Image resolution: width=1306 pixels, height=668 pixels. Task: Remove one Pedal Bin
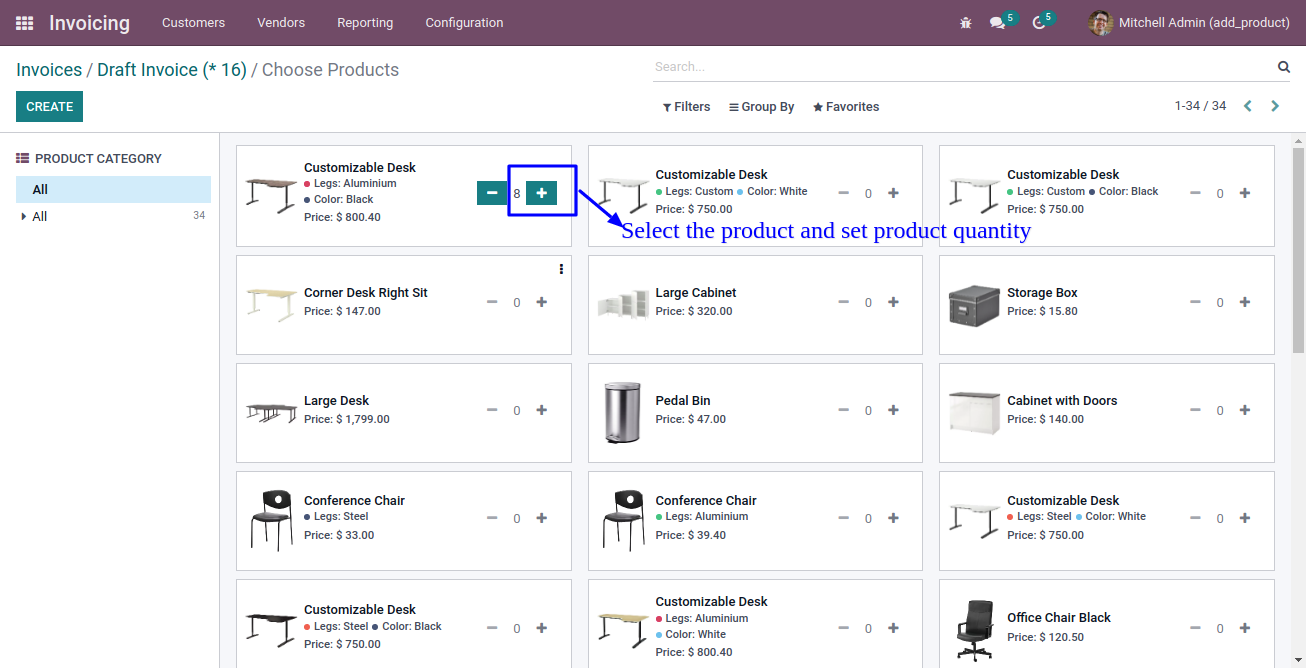pyautogui.click(x=844, y=410)
